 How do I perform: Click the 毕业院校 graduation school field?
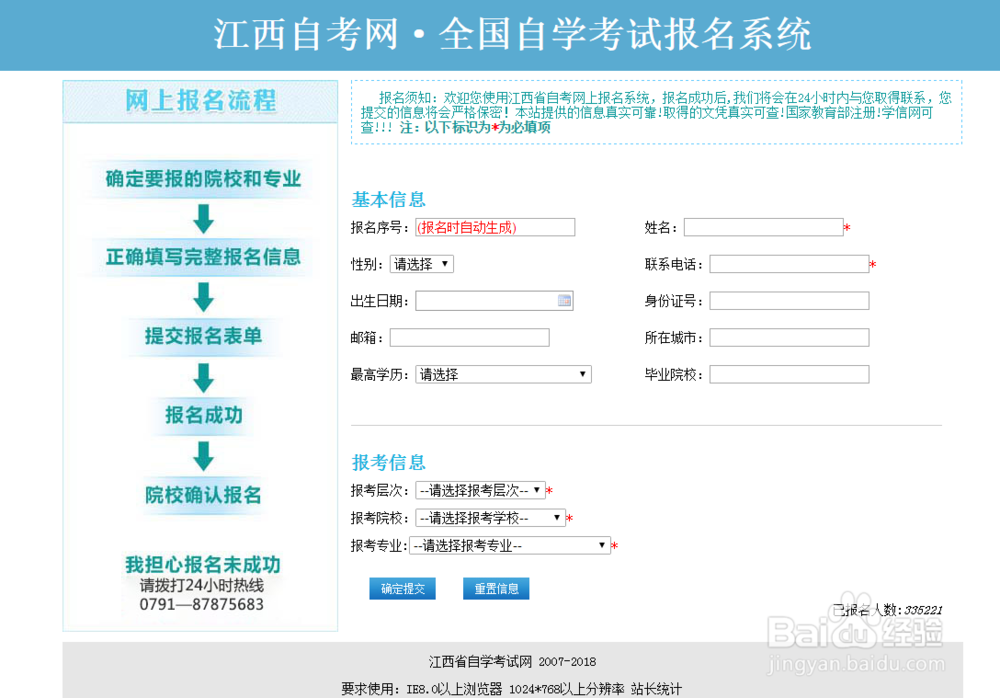coord(789,373)
